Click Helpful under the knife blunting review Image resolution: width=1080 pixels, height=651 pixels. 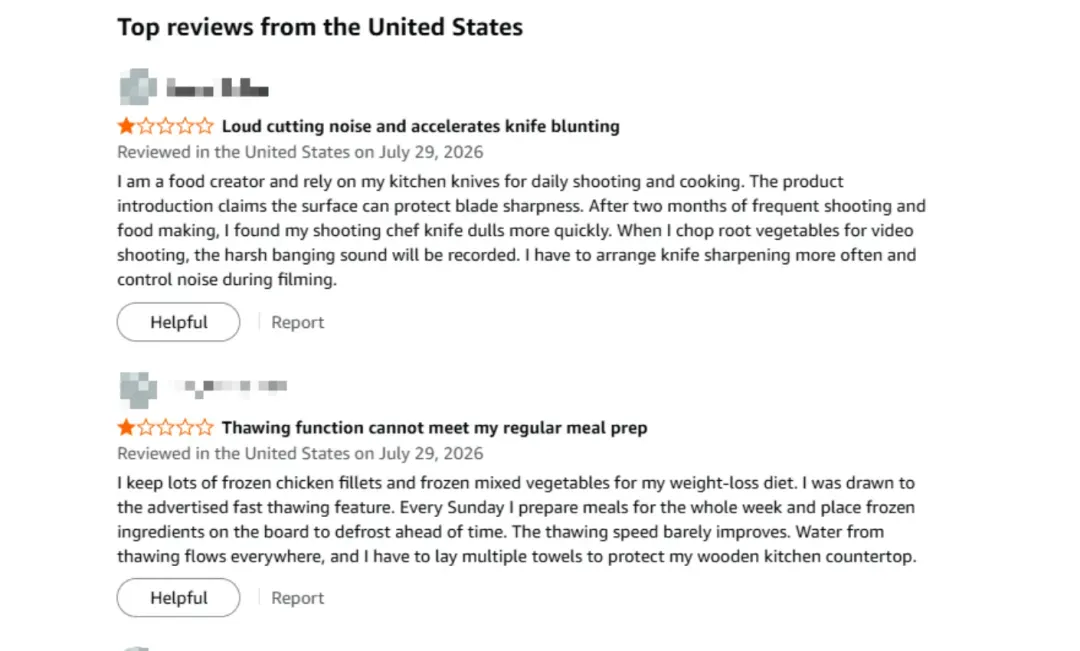click(x=178, y=322)
